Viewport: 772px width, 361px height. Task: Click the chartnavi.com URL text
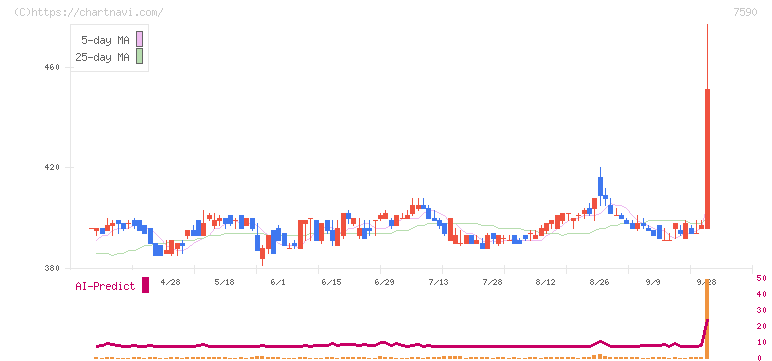tap(88, 12)
